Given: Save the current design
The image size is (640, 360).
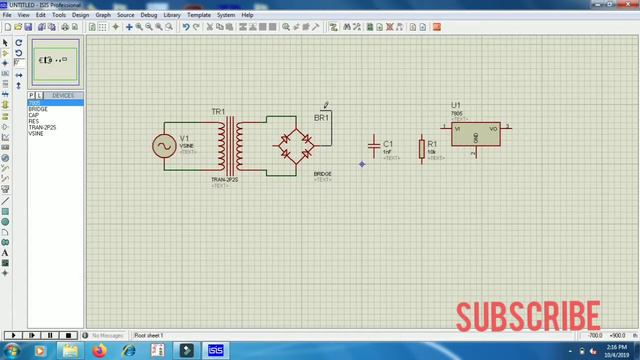Looking at the screenshot, I should click(x=28, y=27).
